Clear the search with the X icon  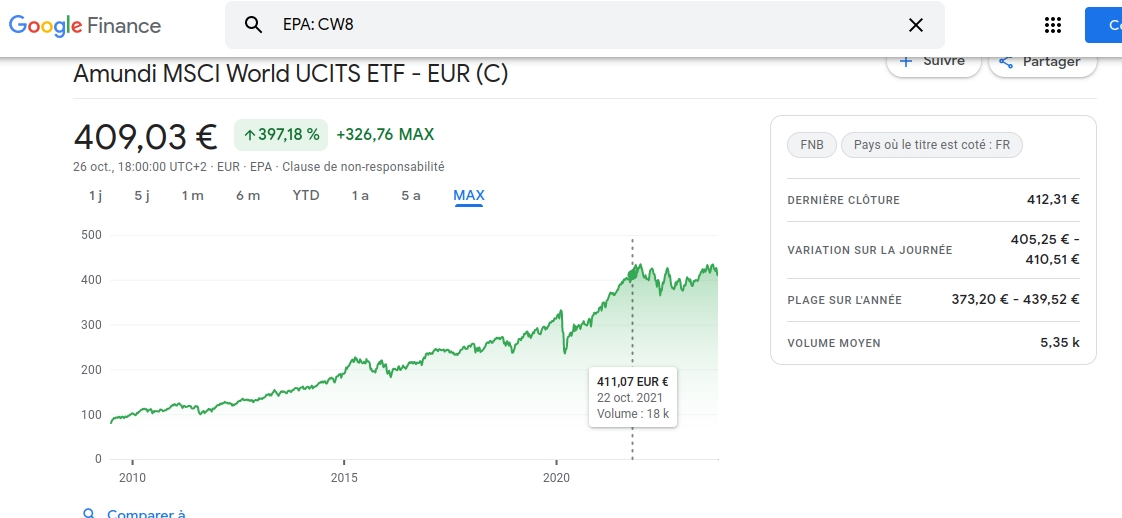click(x=915, y=25)
